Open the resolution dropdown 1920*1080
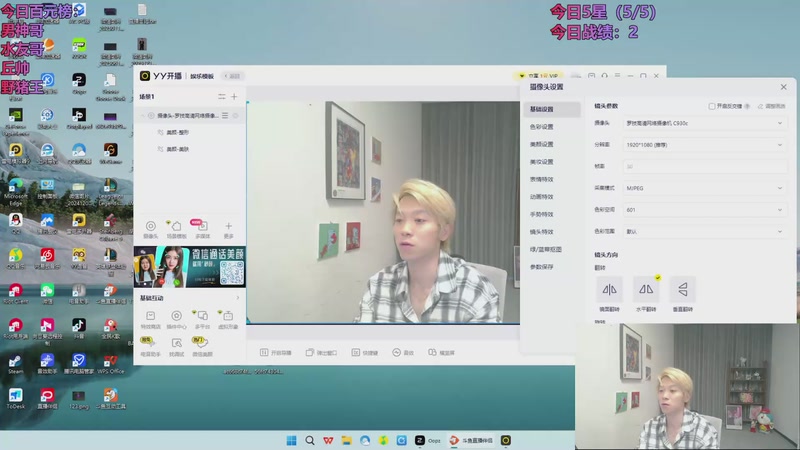Screen dimensions: 800x450 point(704,145)
